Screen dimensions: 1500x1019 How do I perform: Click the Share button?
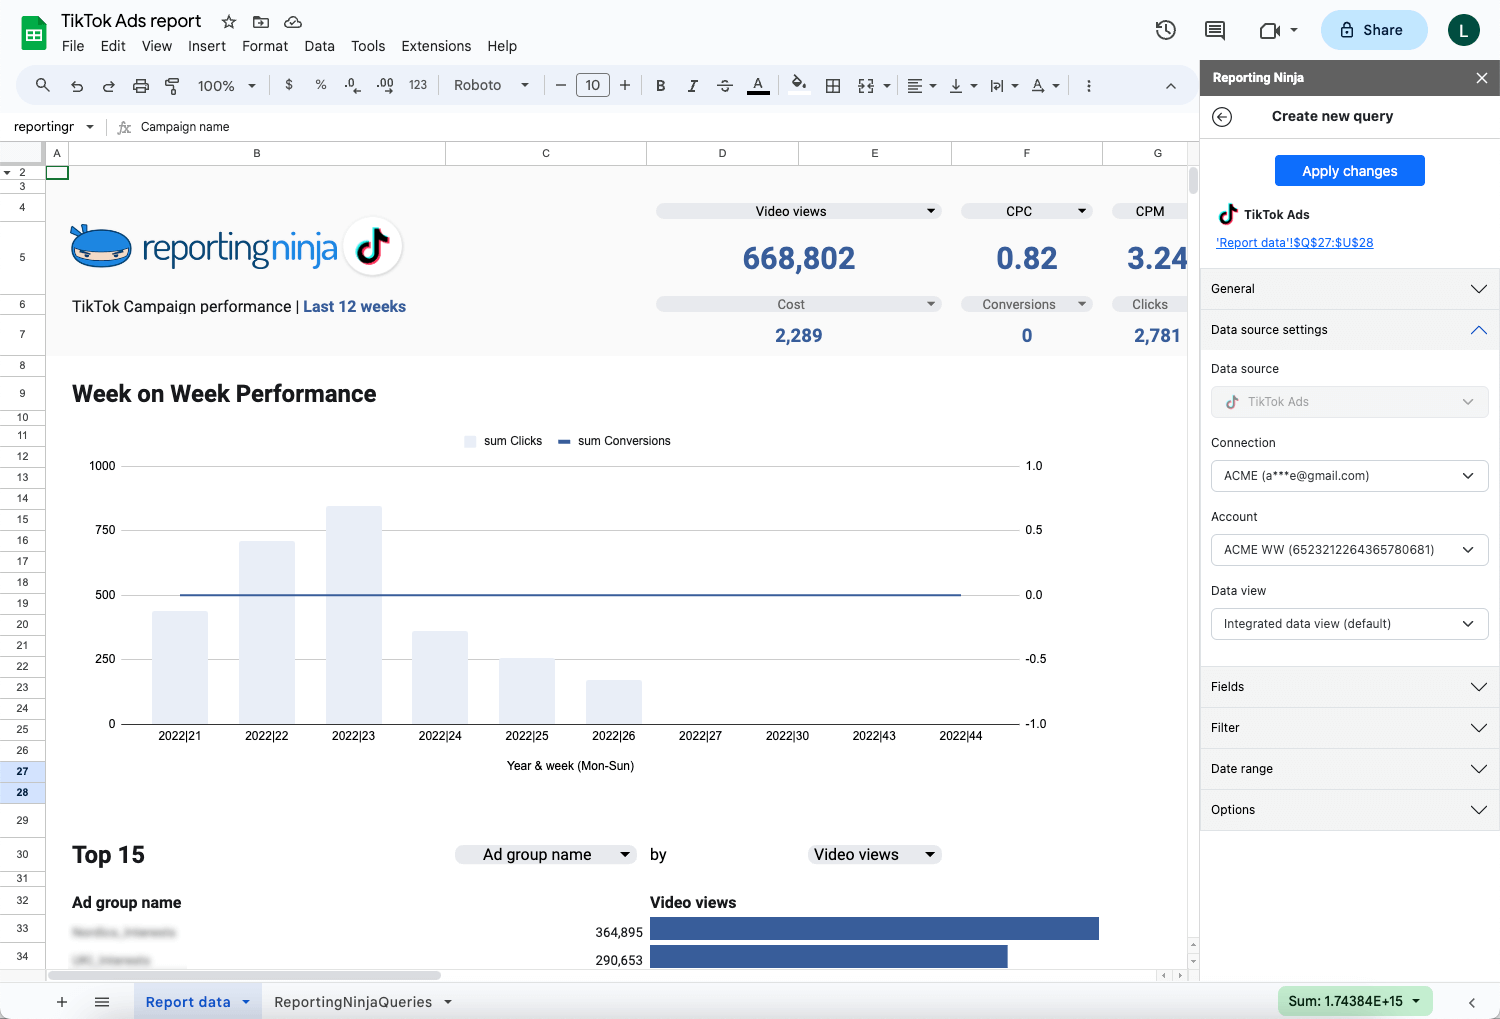click(x=1374, y=30)
